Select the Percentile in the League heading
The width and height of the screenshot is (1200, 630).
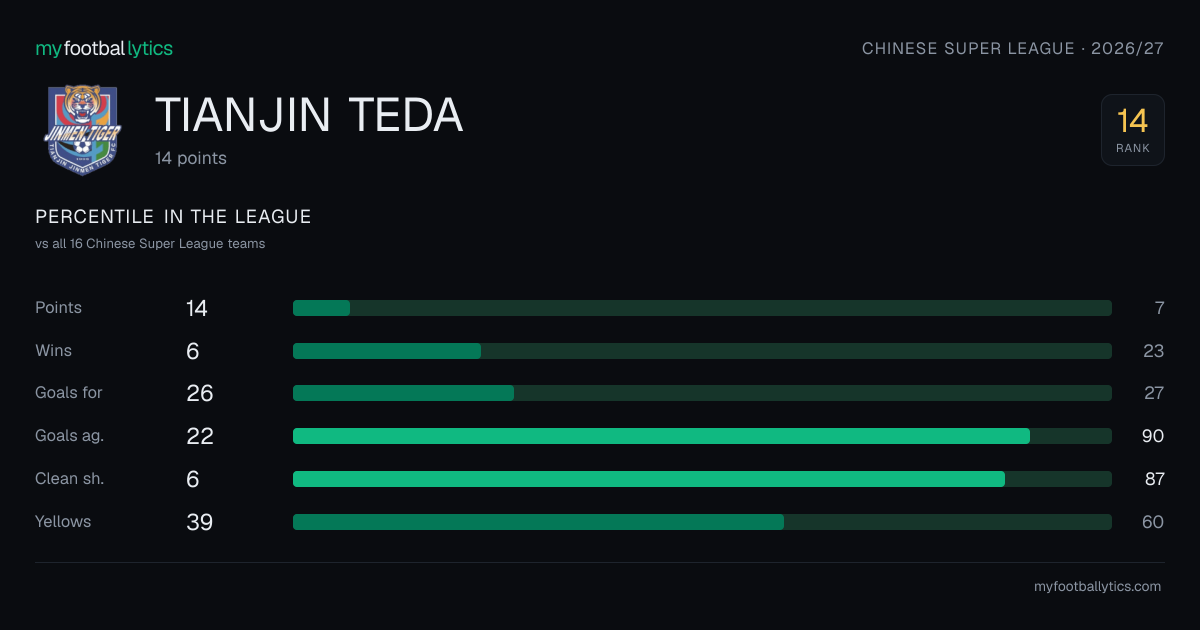click(x=173, y=217)
